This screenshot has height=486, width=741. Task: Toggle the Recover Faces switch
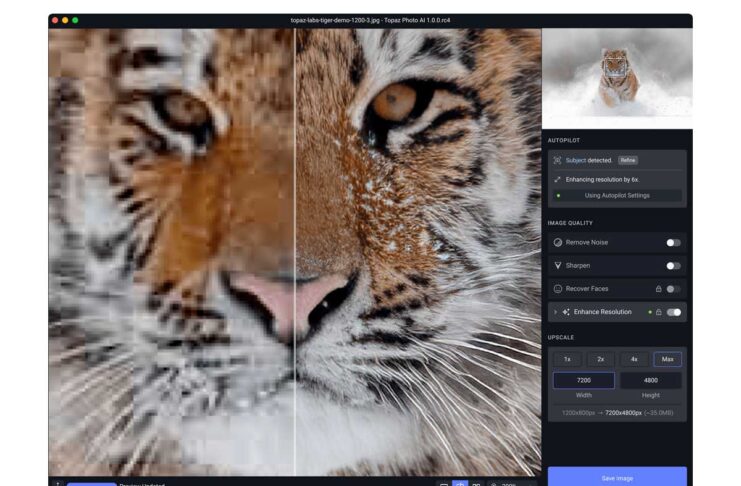point(673,289)
